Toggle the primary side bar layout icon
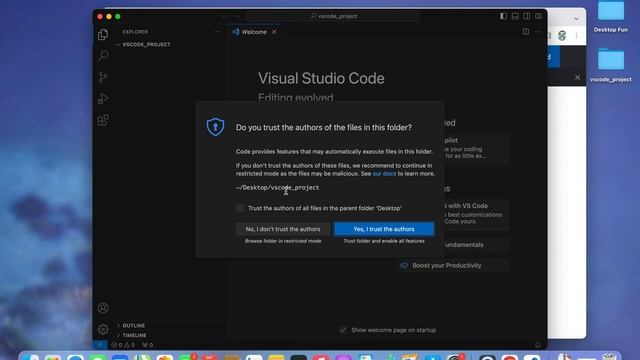 click(503, 16)
